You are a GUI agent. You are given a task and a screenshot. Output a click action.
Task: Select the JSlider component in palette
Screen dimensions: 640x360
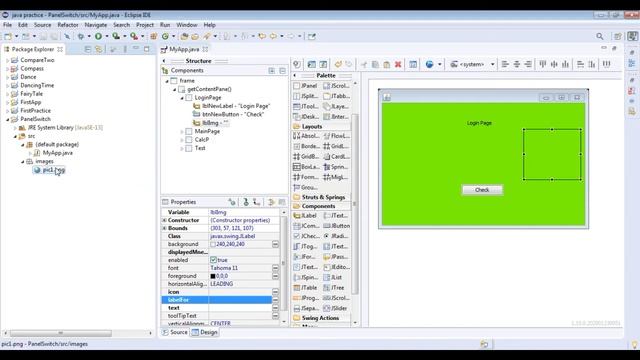click(336, 308)
